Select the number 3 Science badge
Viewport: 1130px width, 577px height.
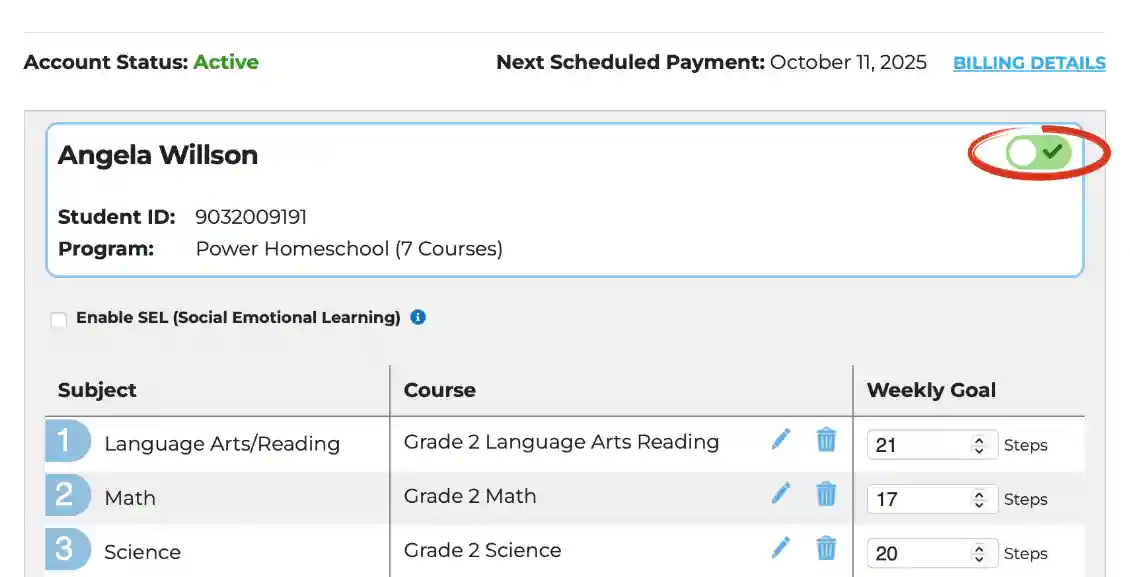coord(68,549)
